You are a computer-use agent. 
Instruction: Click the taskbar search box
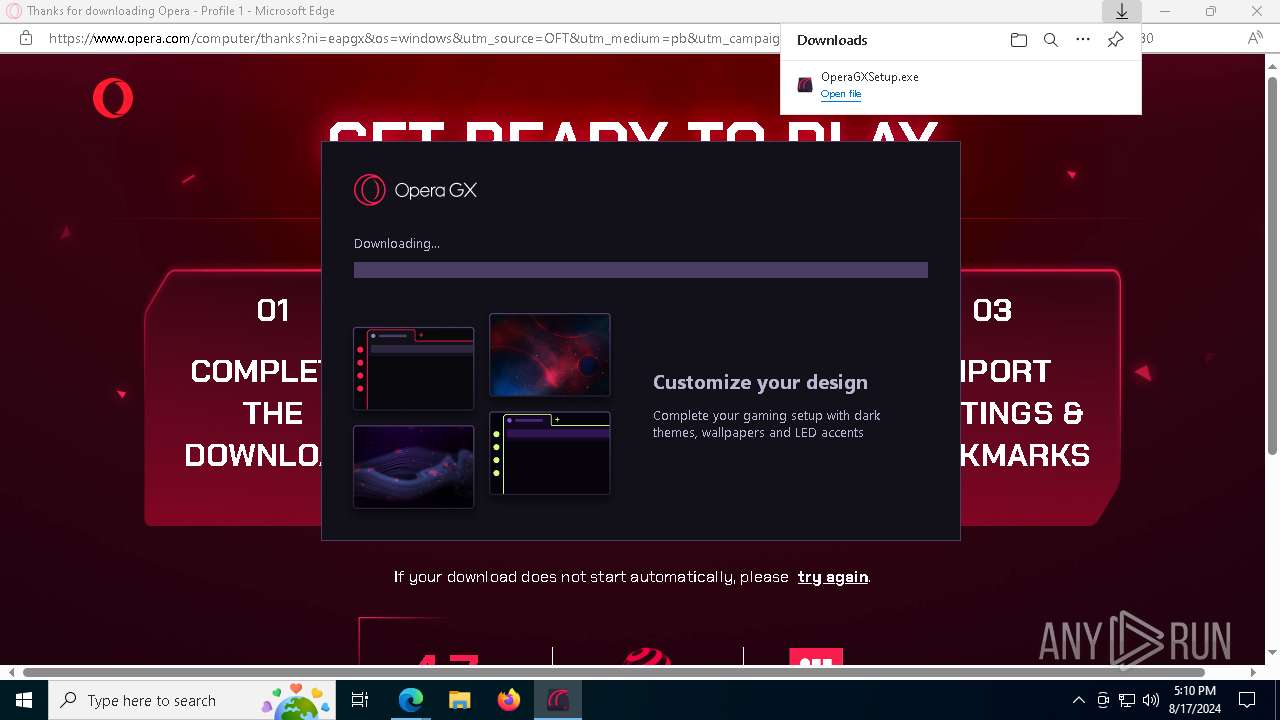191,701
